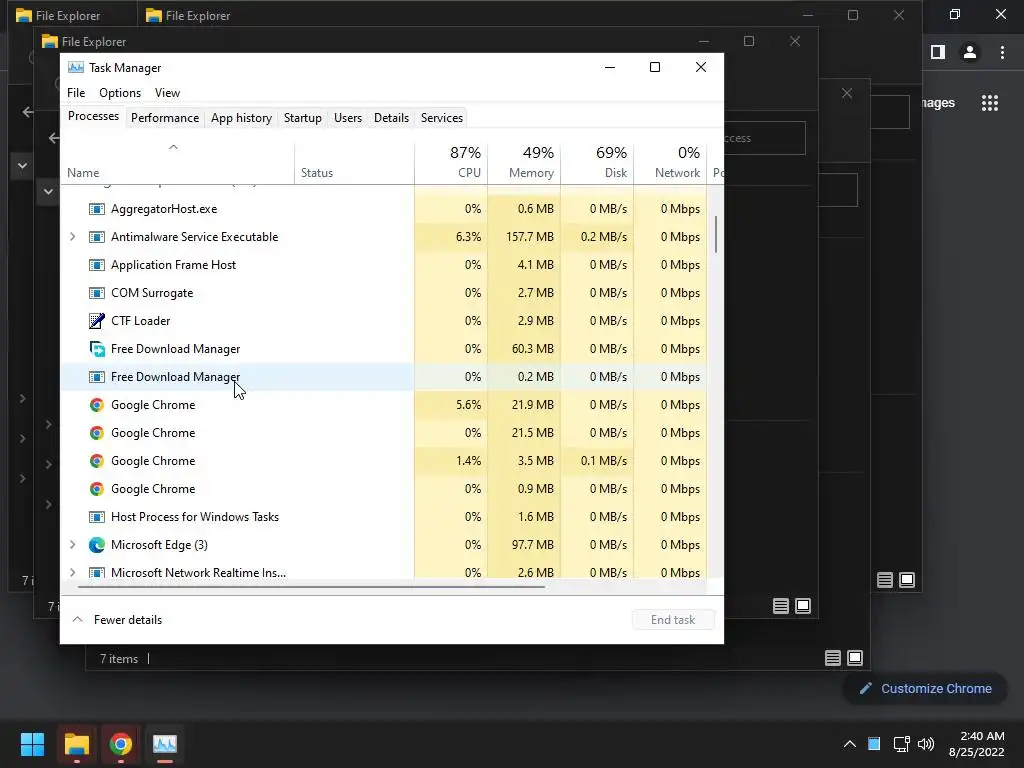Sort processes by CPU usage column
This screenshot has height=768, width=1024.
pos(451,163)
